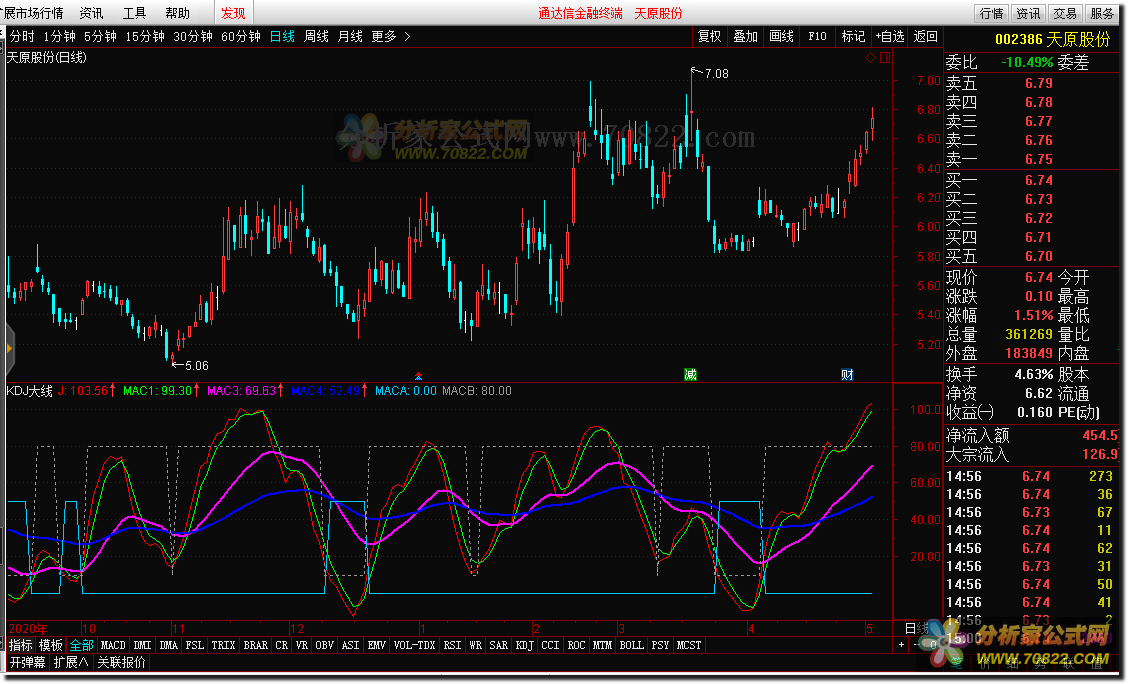Open the 工具 menu
Image resolution: width=1129 pixels, height=684 pixels.
coord(135,13)
